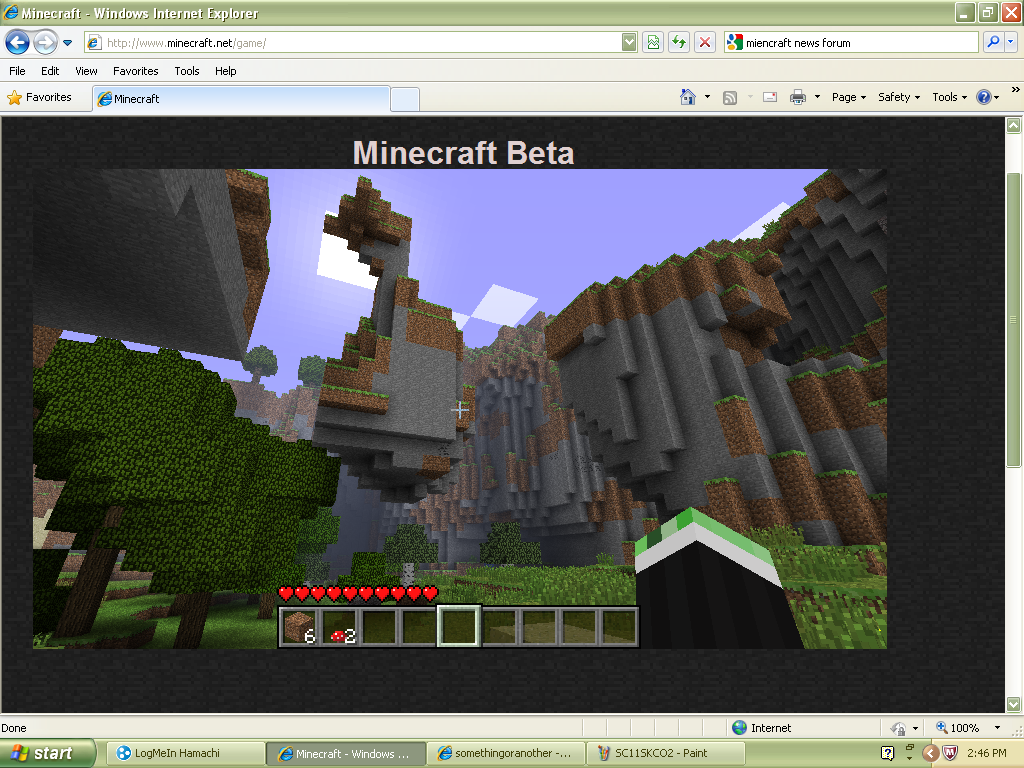Open the Help menu
Viewport: 1024px width, 768px height.
click(x=226, y=71)
